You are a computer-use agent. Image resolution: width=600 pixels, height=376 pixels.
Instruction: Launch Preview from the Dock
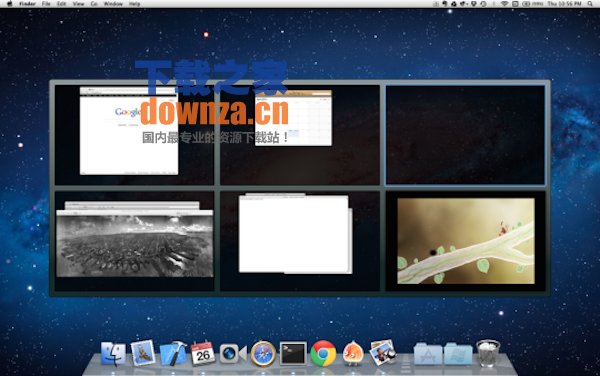[383, 353]
